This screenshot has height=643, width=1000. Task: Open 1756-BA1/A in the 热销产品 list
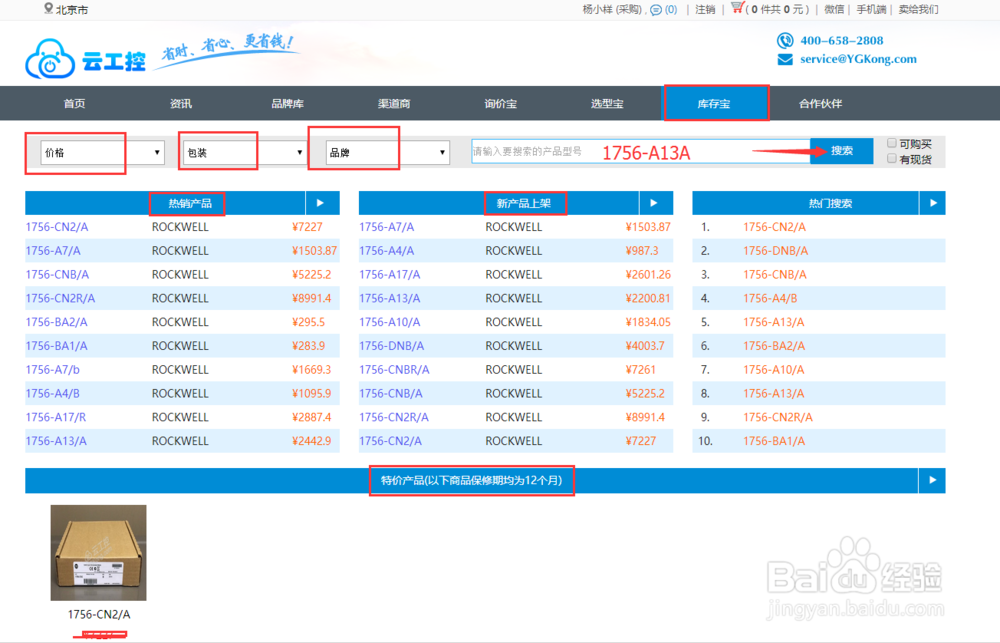click(56, 346)
